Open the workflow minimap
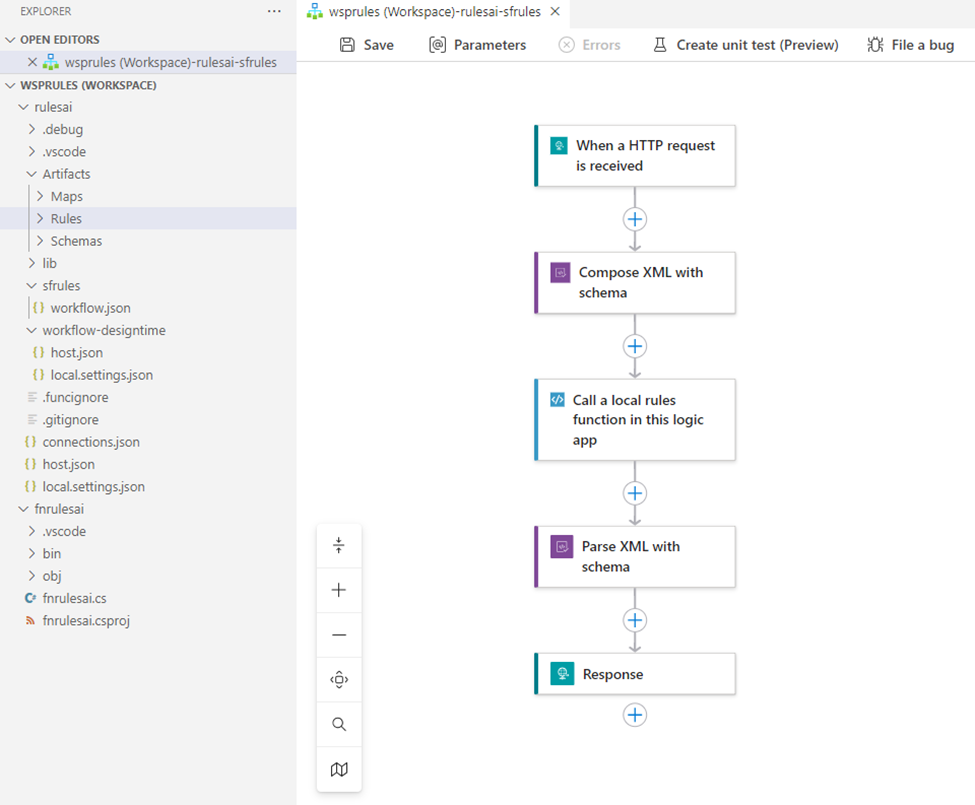 point(338,769)
